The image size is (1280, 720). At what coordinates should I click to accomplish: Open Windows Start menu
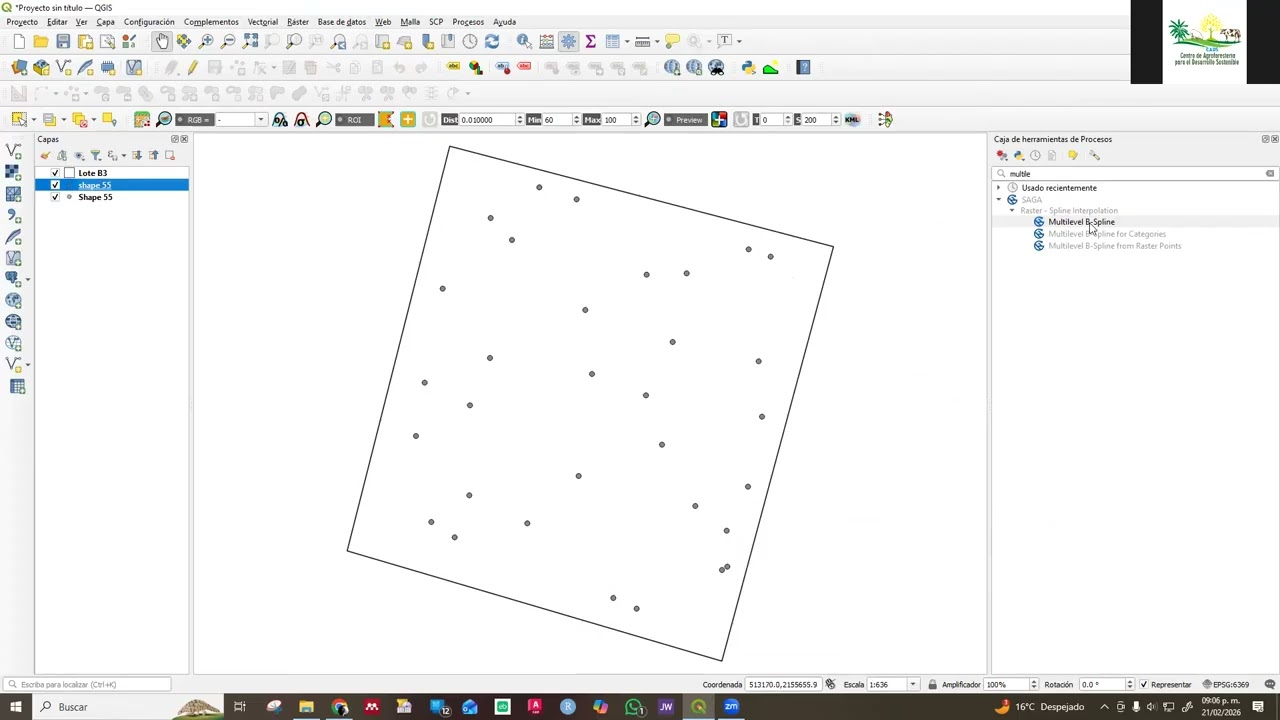tap(16, 707)
